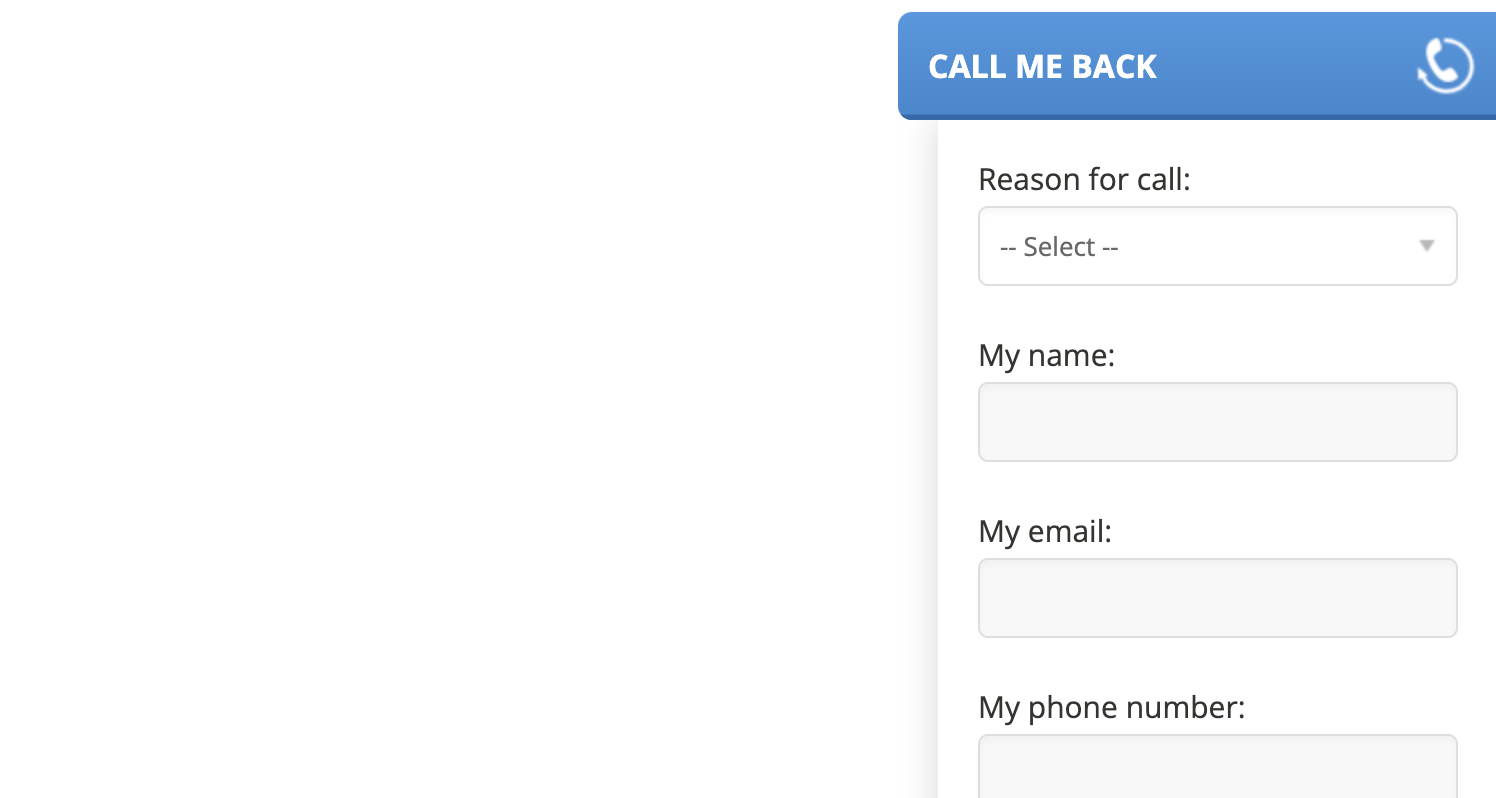
Task: Focus the My email text box
Action: click(1217, 598)
